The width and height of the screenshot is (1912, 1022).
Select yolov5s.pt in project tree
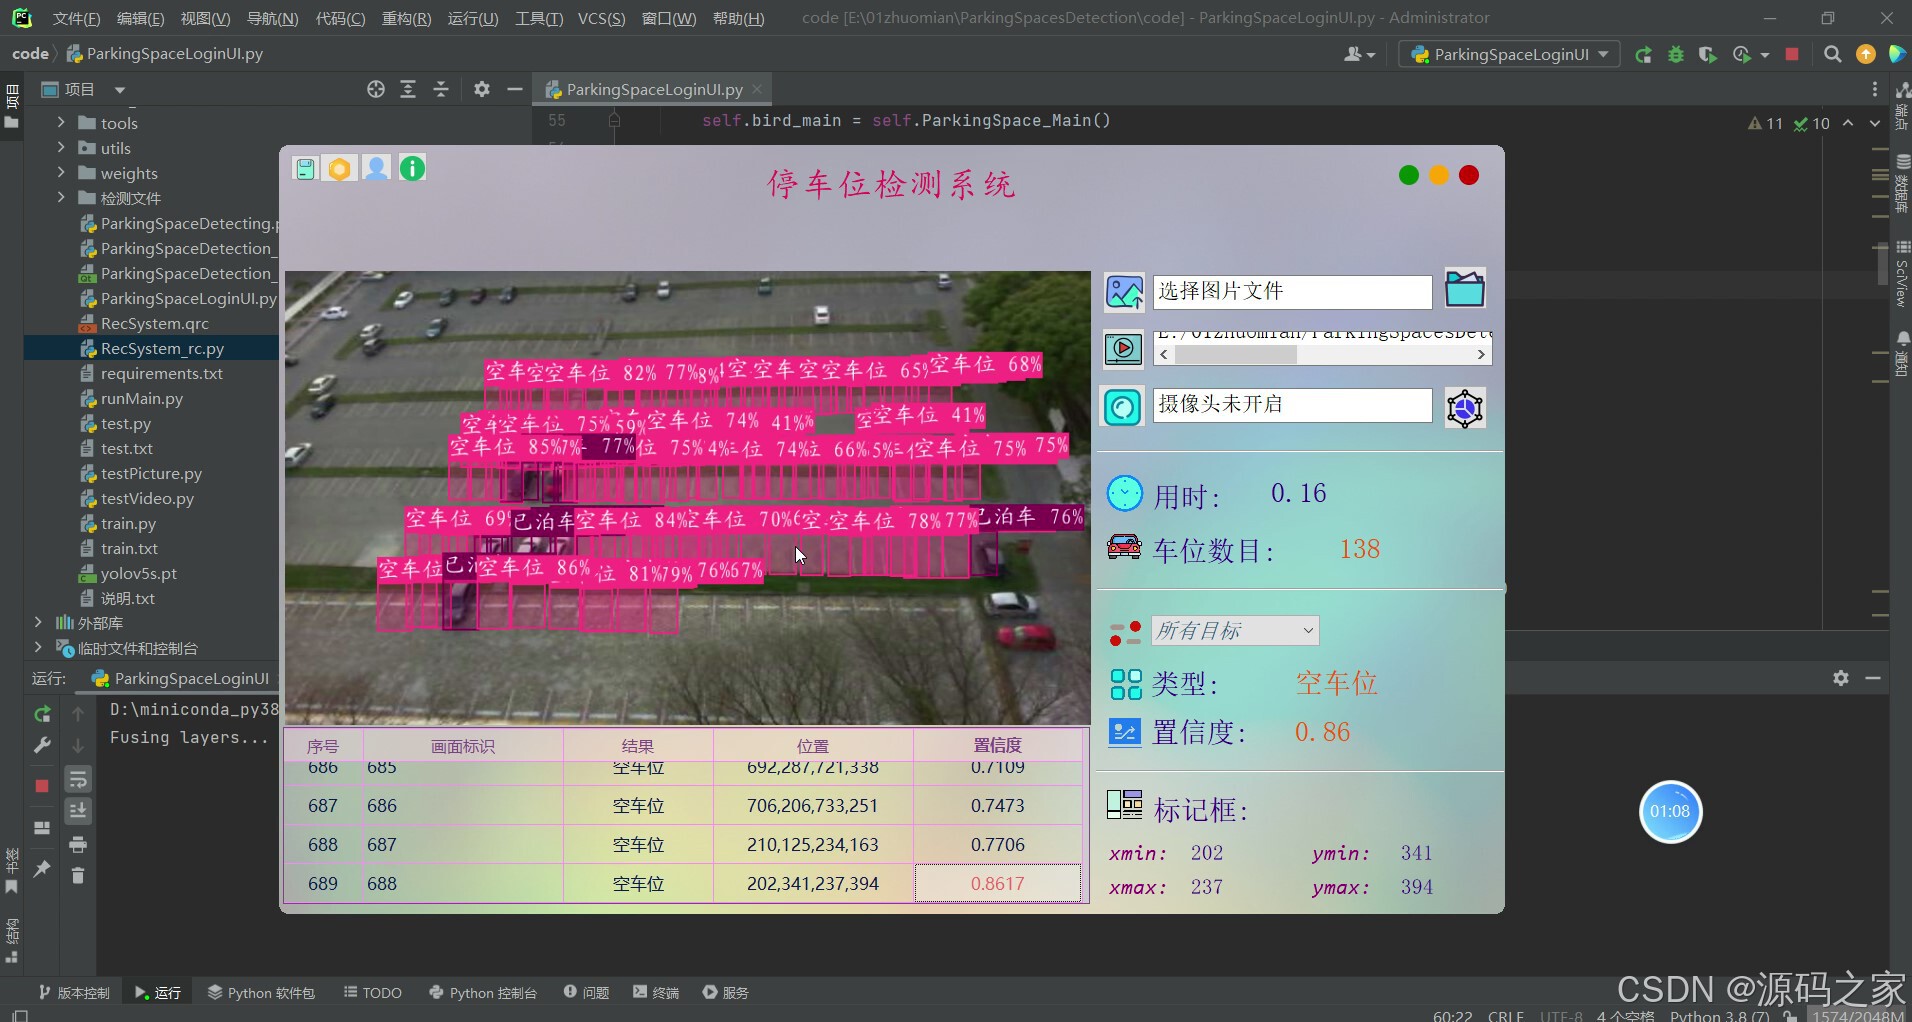(x=138, y=573)
